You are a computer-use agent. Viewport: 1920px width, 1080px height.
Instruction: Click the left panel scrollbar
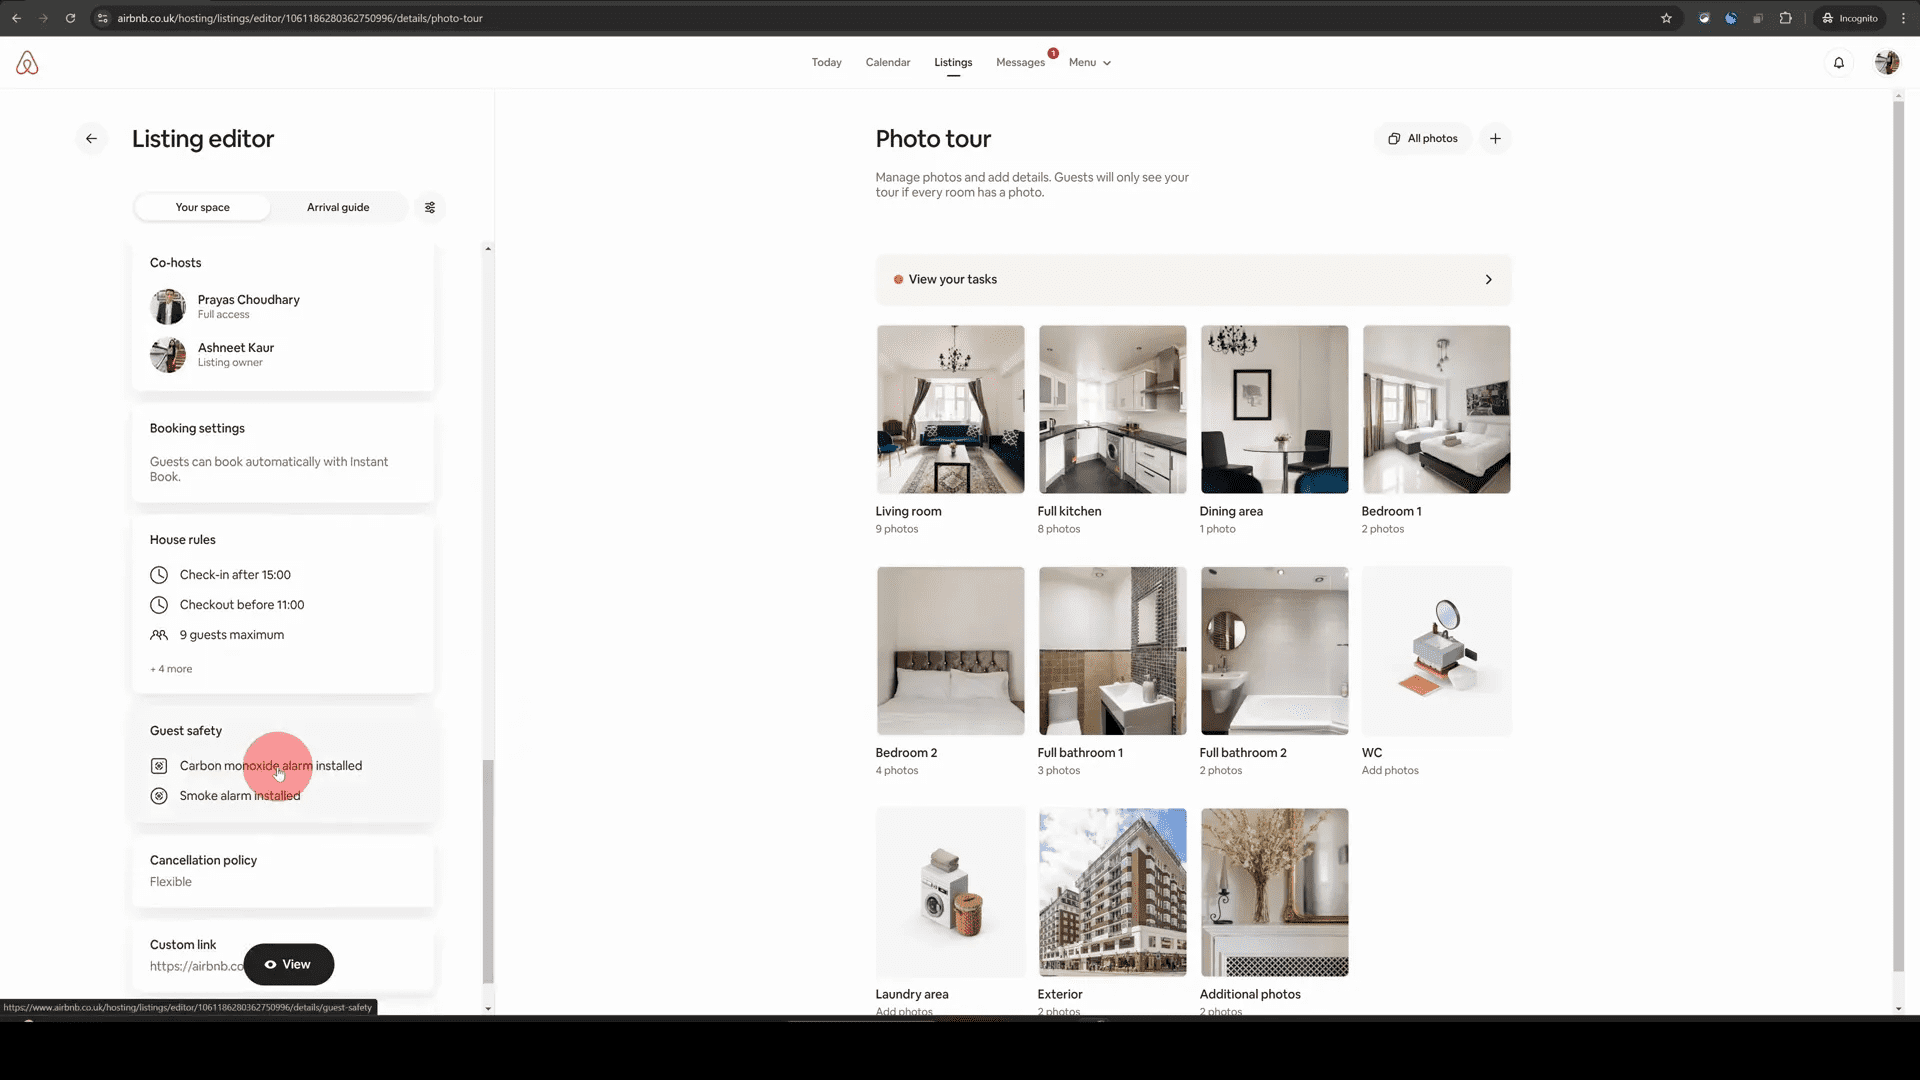pyautogui.click(x=488, y=871)
